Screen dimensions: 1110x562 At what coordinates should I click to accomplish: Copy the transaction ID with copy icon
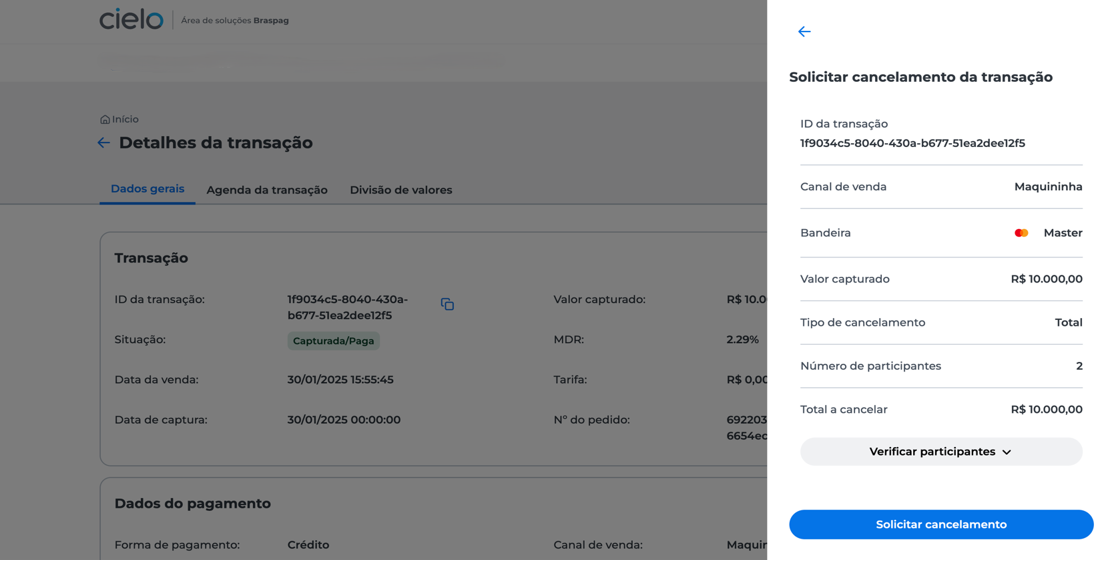(x=447, y=304)
